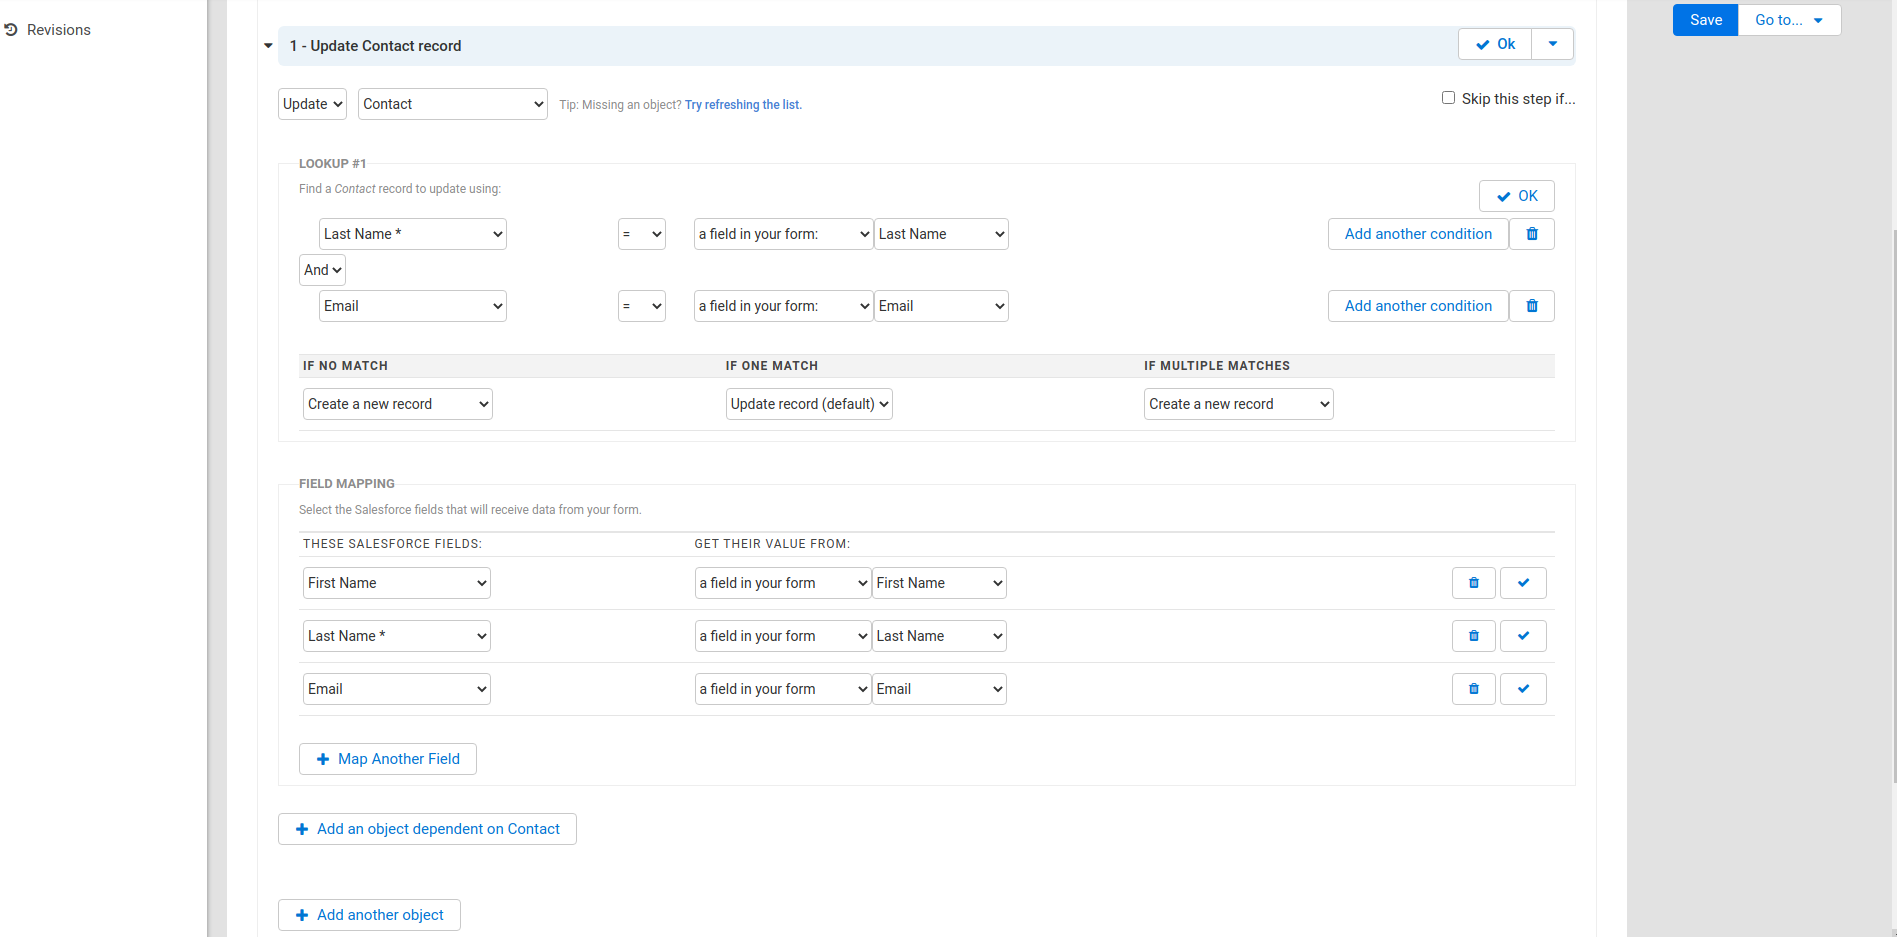
Task: Open the Email form field dropdown in lookup
Action: coord(941,306)
